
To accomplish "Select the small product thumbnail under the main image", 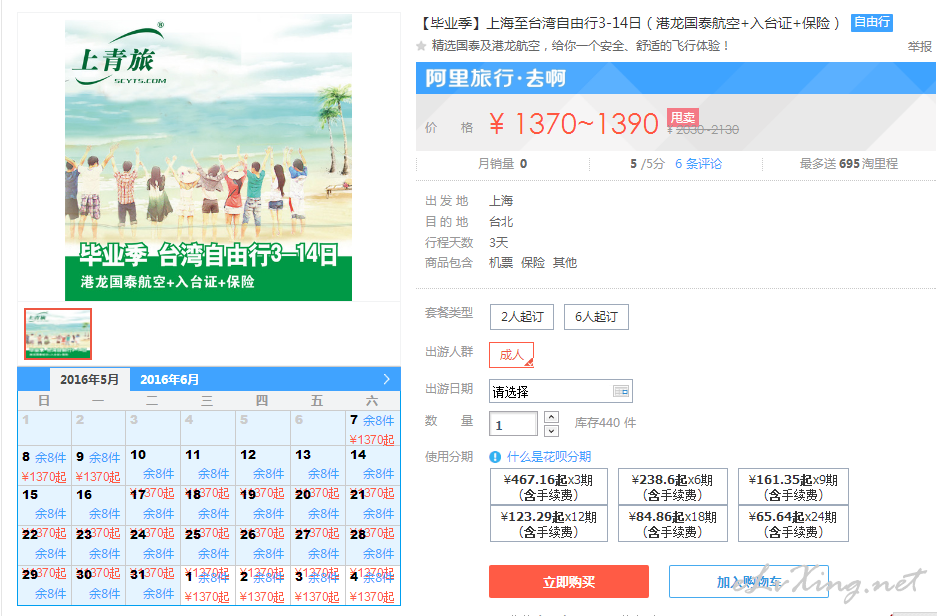I will click(x=58, y=334).
